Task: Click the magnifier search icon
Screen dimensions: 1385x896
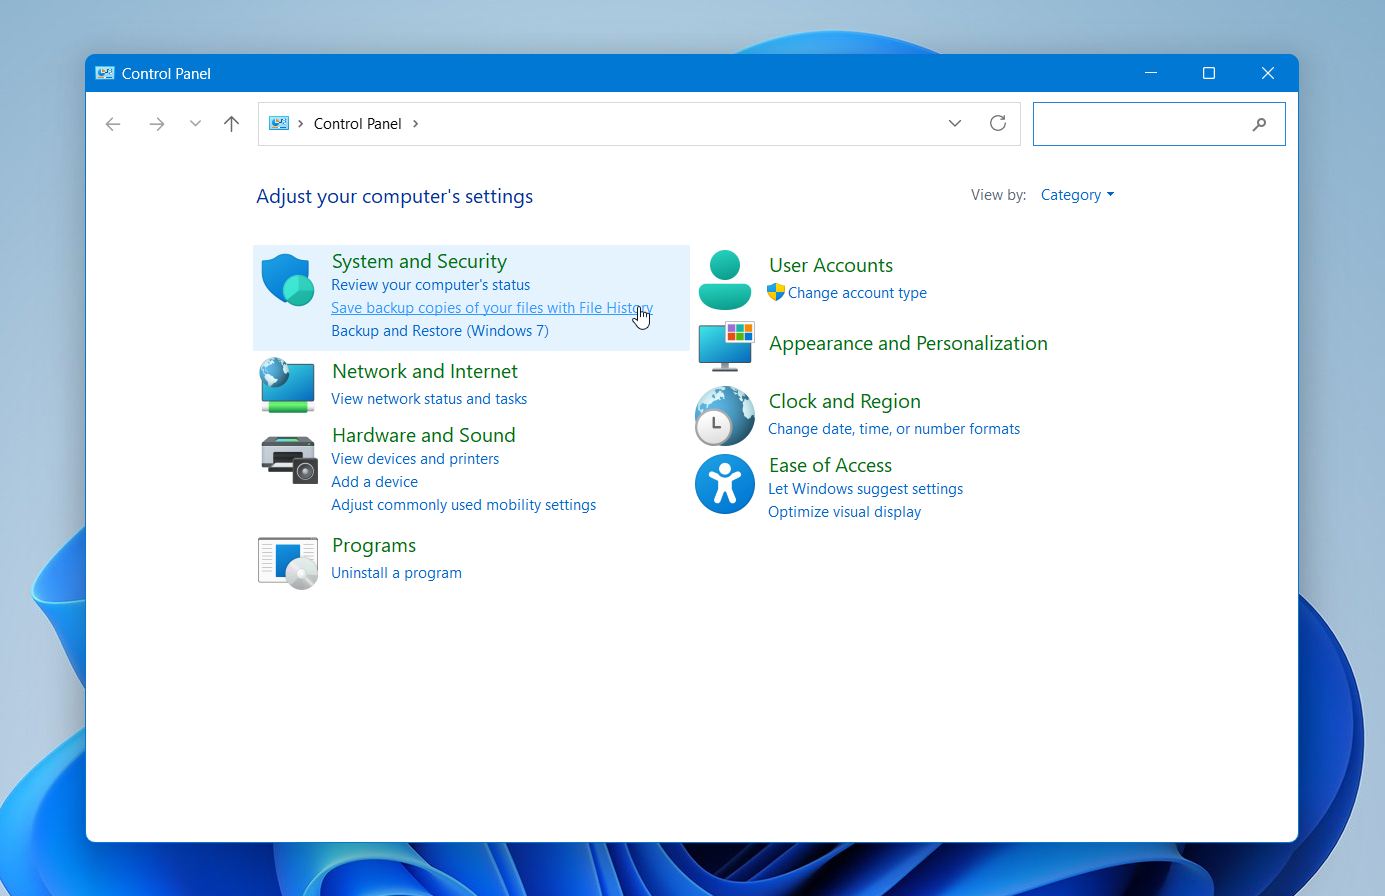Action: [x=1259, y=124]
